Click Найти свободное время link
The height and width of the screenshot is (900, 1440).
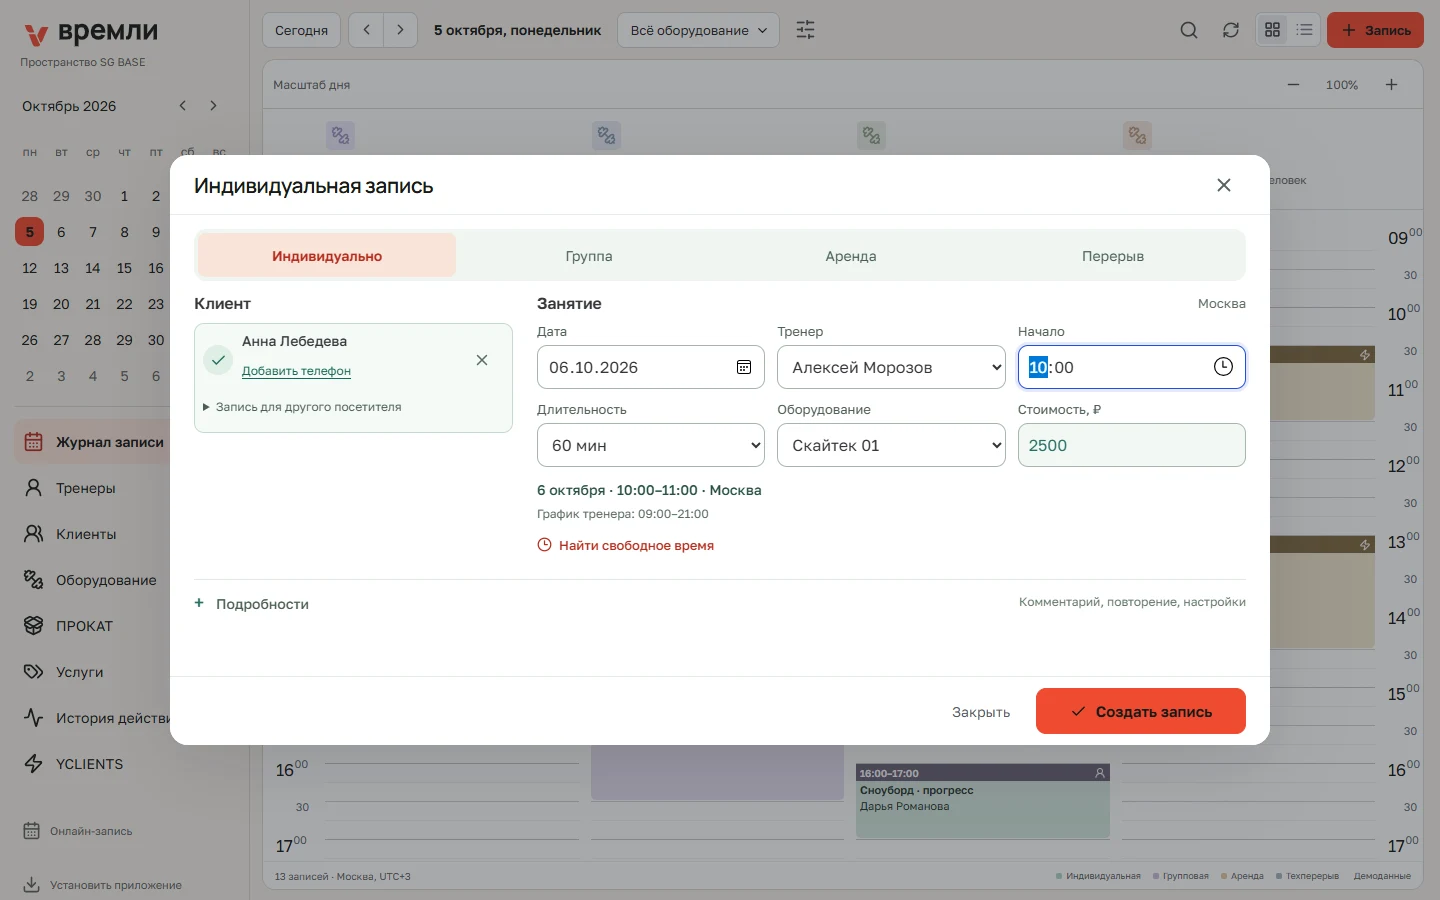(626, 545)
